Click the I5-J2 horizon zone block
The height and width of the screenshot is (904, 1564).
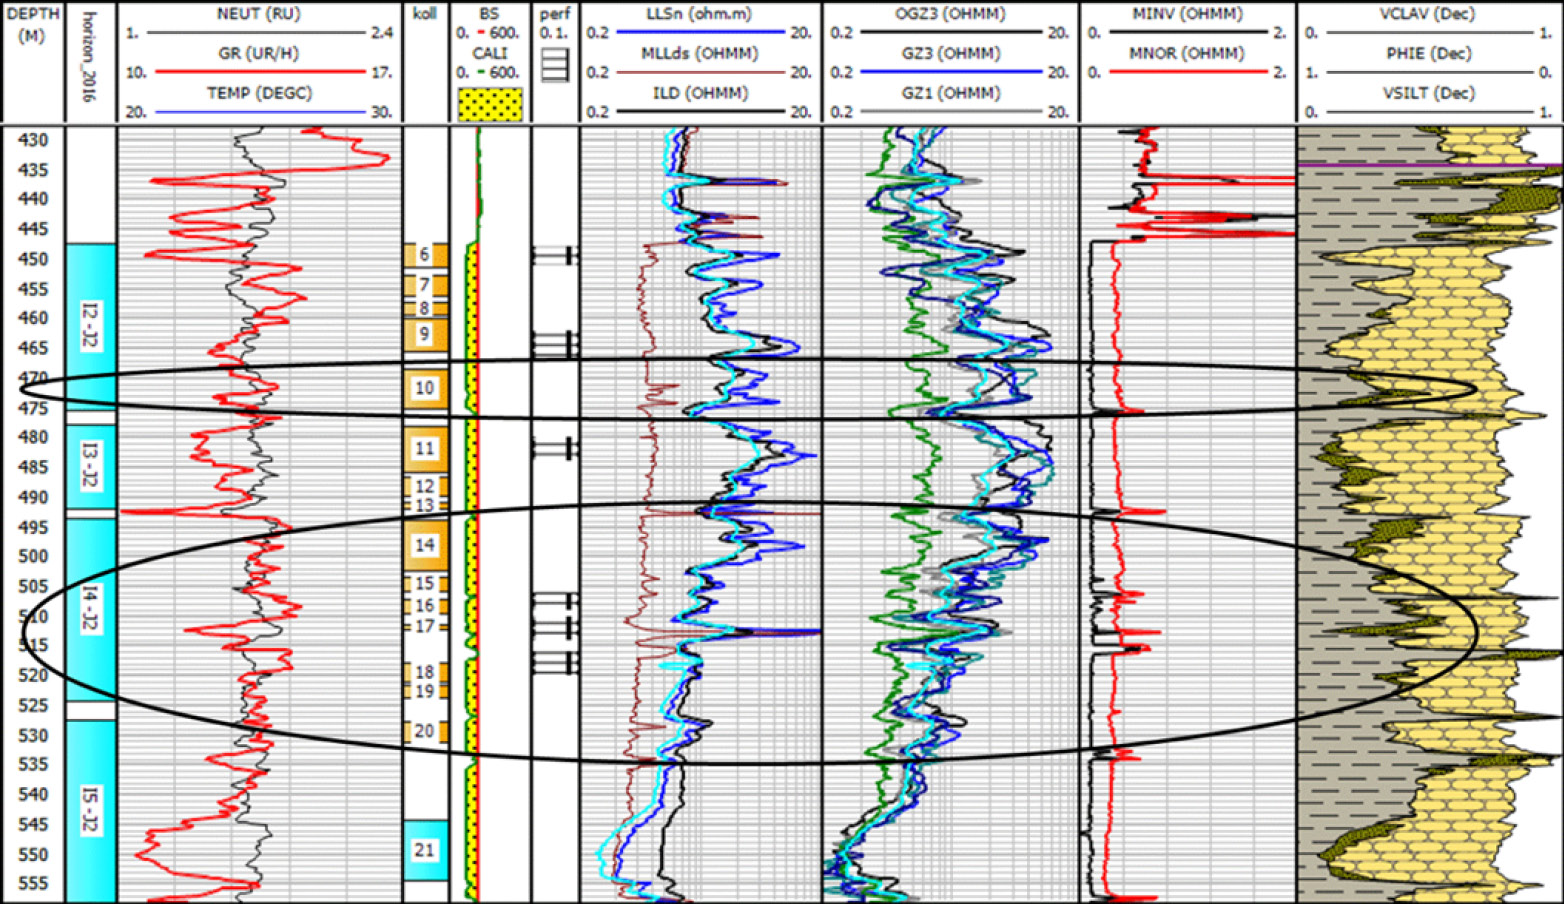[x=91, y=810]
